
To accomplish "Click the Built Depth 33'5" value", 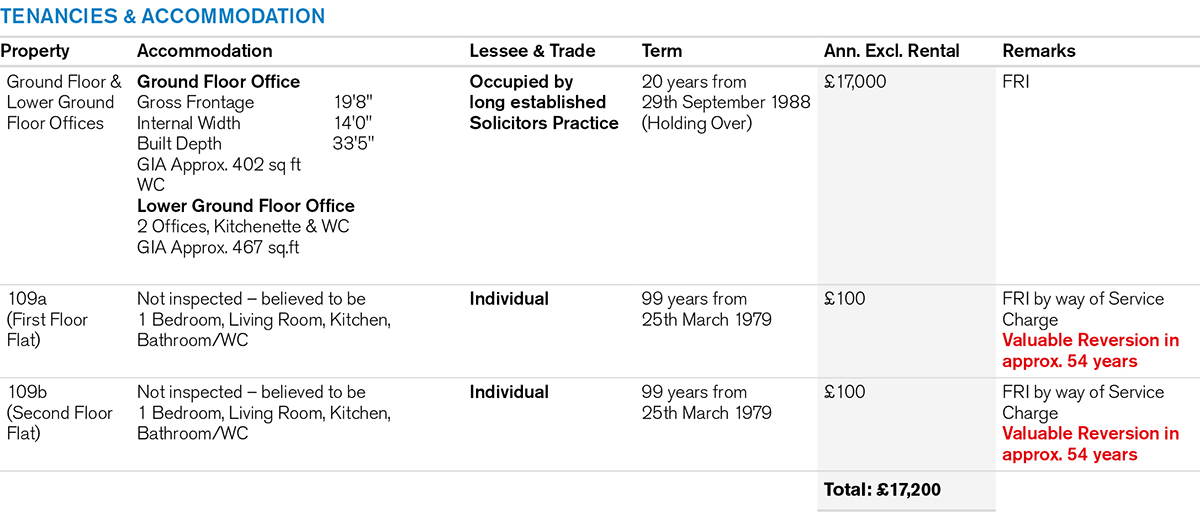I will coord(354,144).
